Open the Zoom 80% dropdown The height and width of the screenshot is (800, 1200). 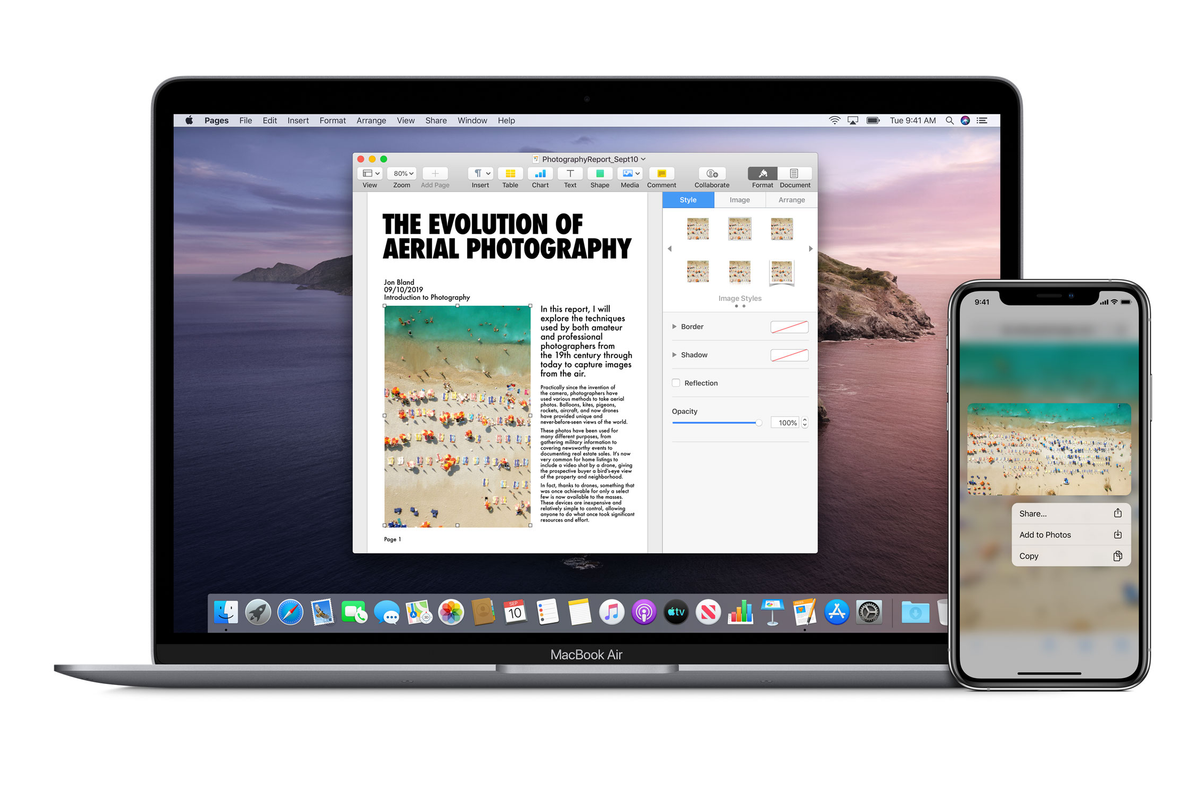tap(402, 174)
